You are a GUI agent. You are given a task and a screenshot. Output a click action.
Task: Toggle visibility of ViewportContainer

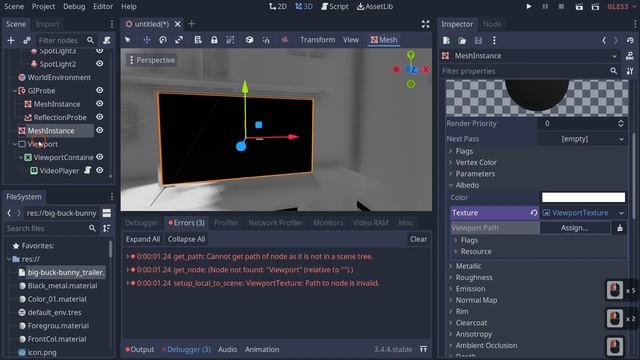pyautogui.click(x=99, y=157)
